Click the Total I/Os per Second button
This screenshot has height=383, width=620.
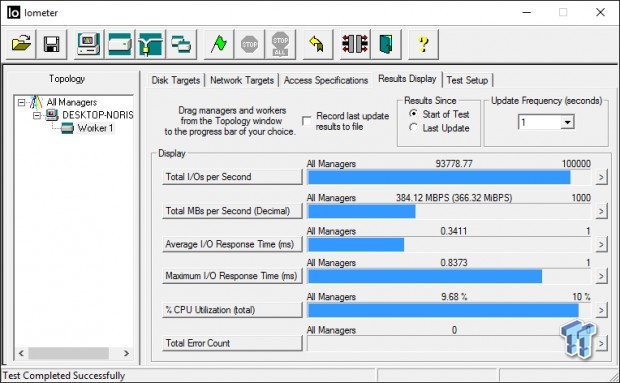(232, 177)
